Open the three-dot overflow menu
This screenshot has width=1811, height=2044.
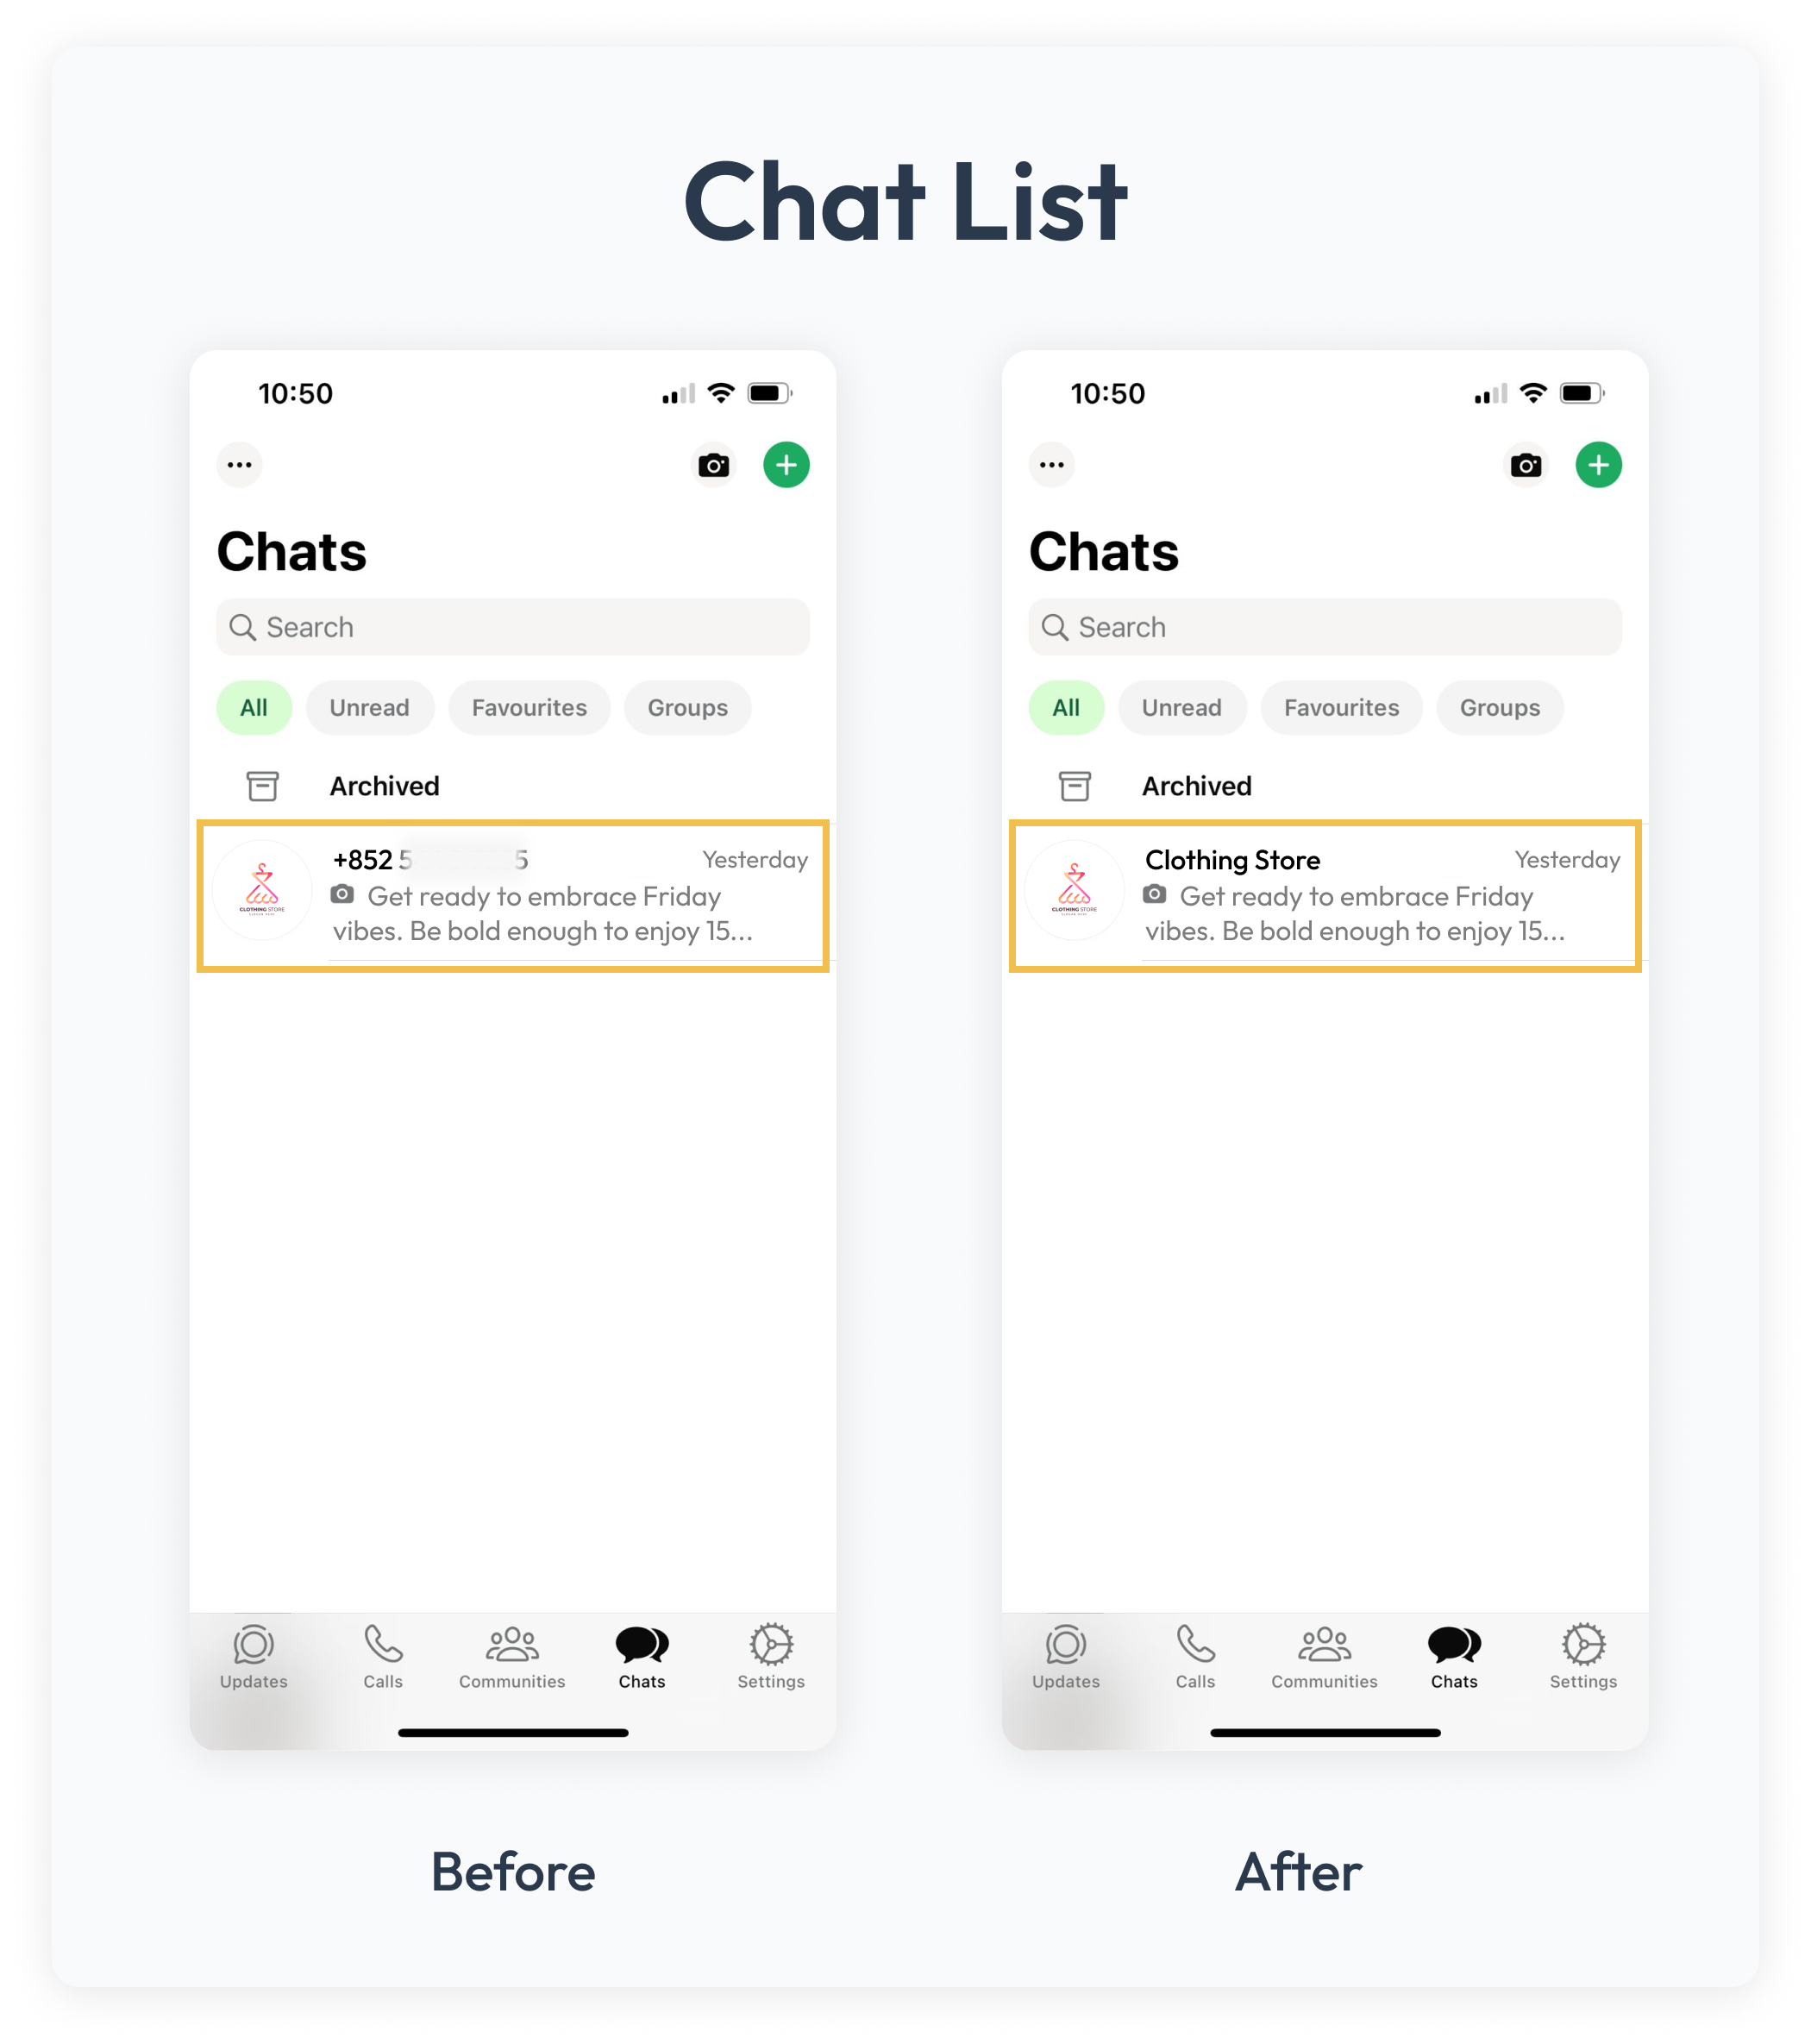pos(240,461)
